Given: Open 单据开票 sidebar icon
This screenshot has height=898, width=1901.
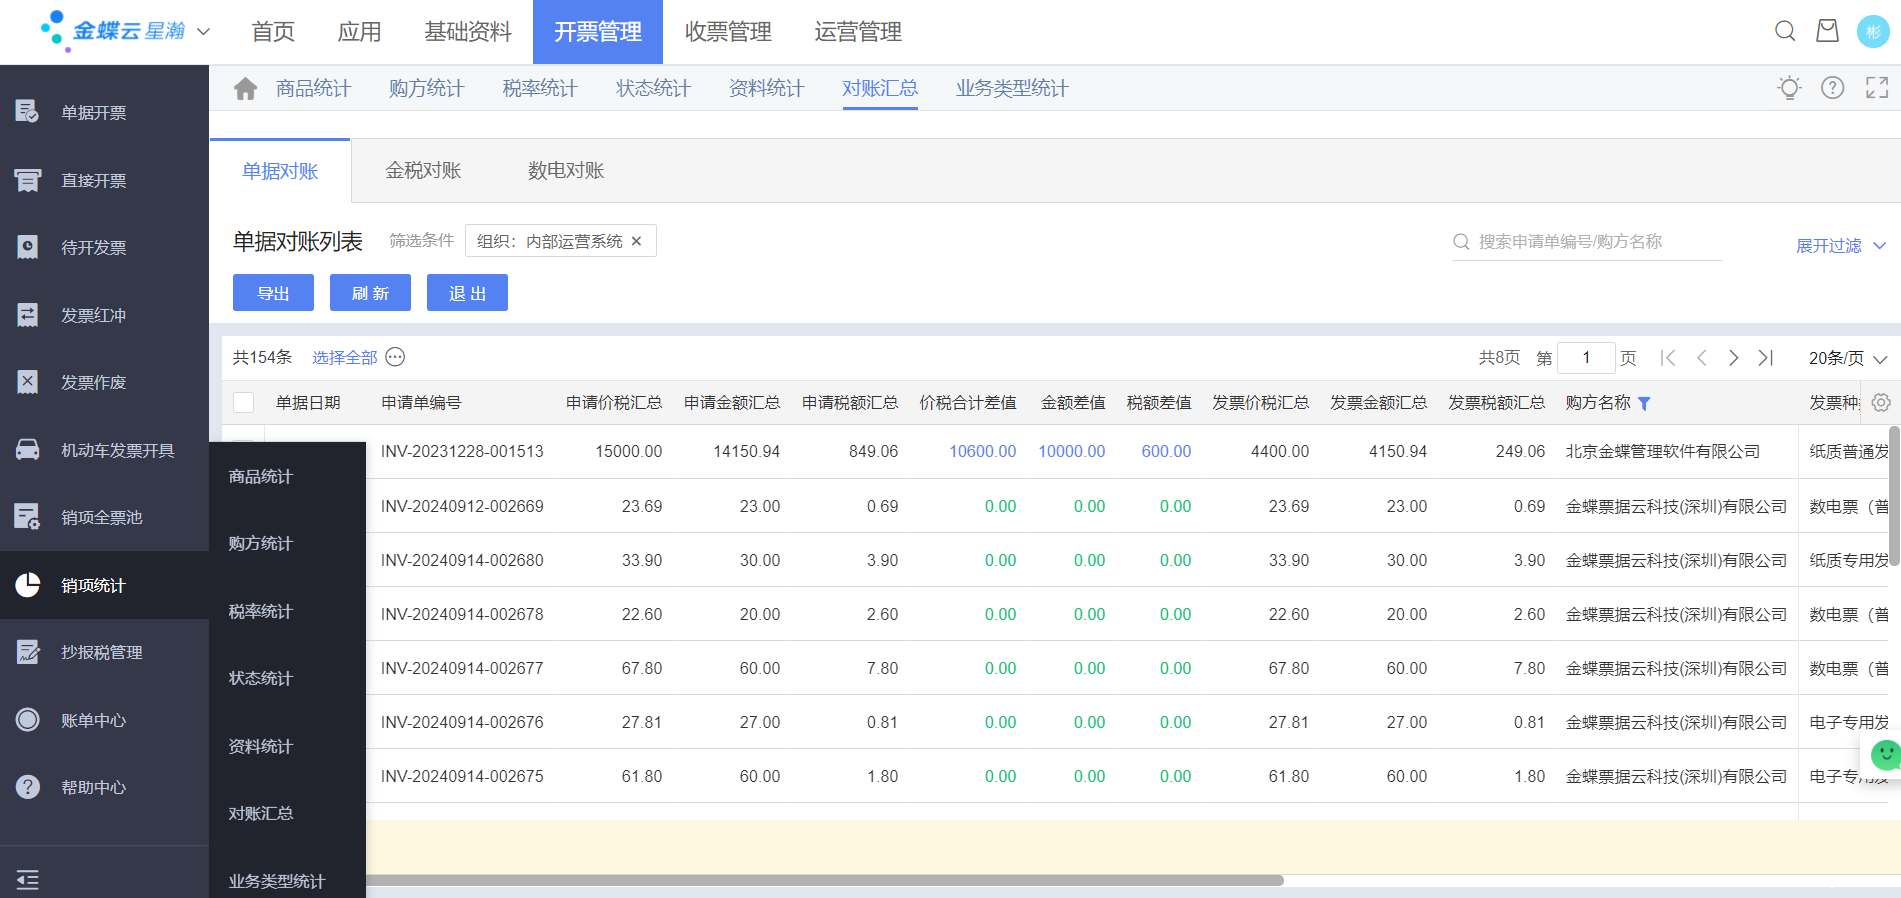Looking at the screenshot, I should (x=27, y=112).
